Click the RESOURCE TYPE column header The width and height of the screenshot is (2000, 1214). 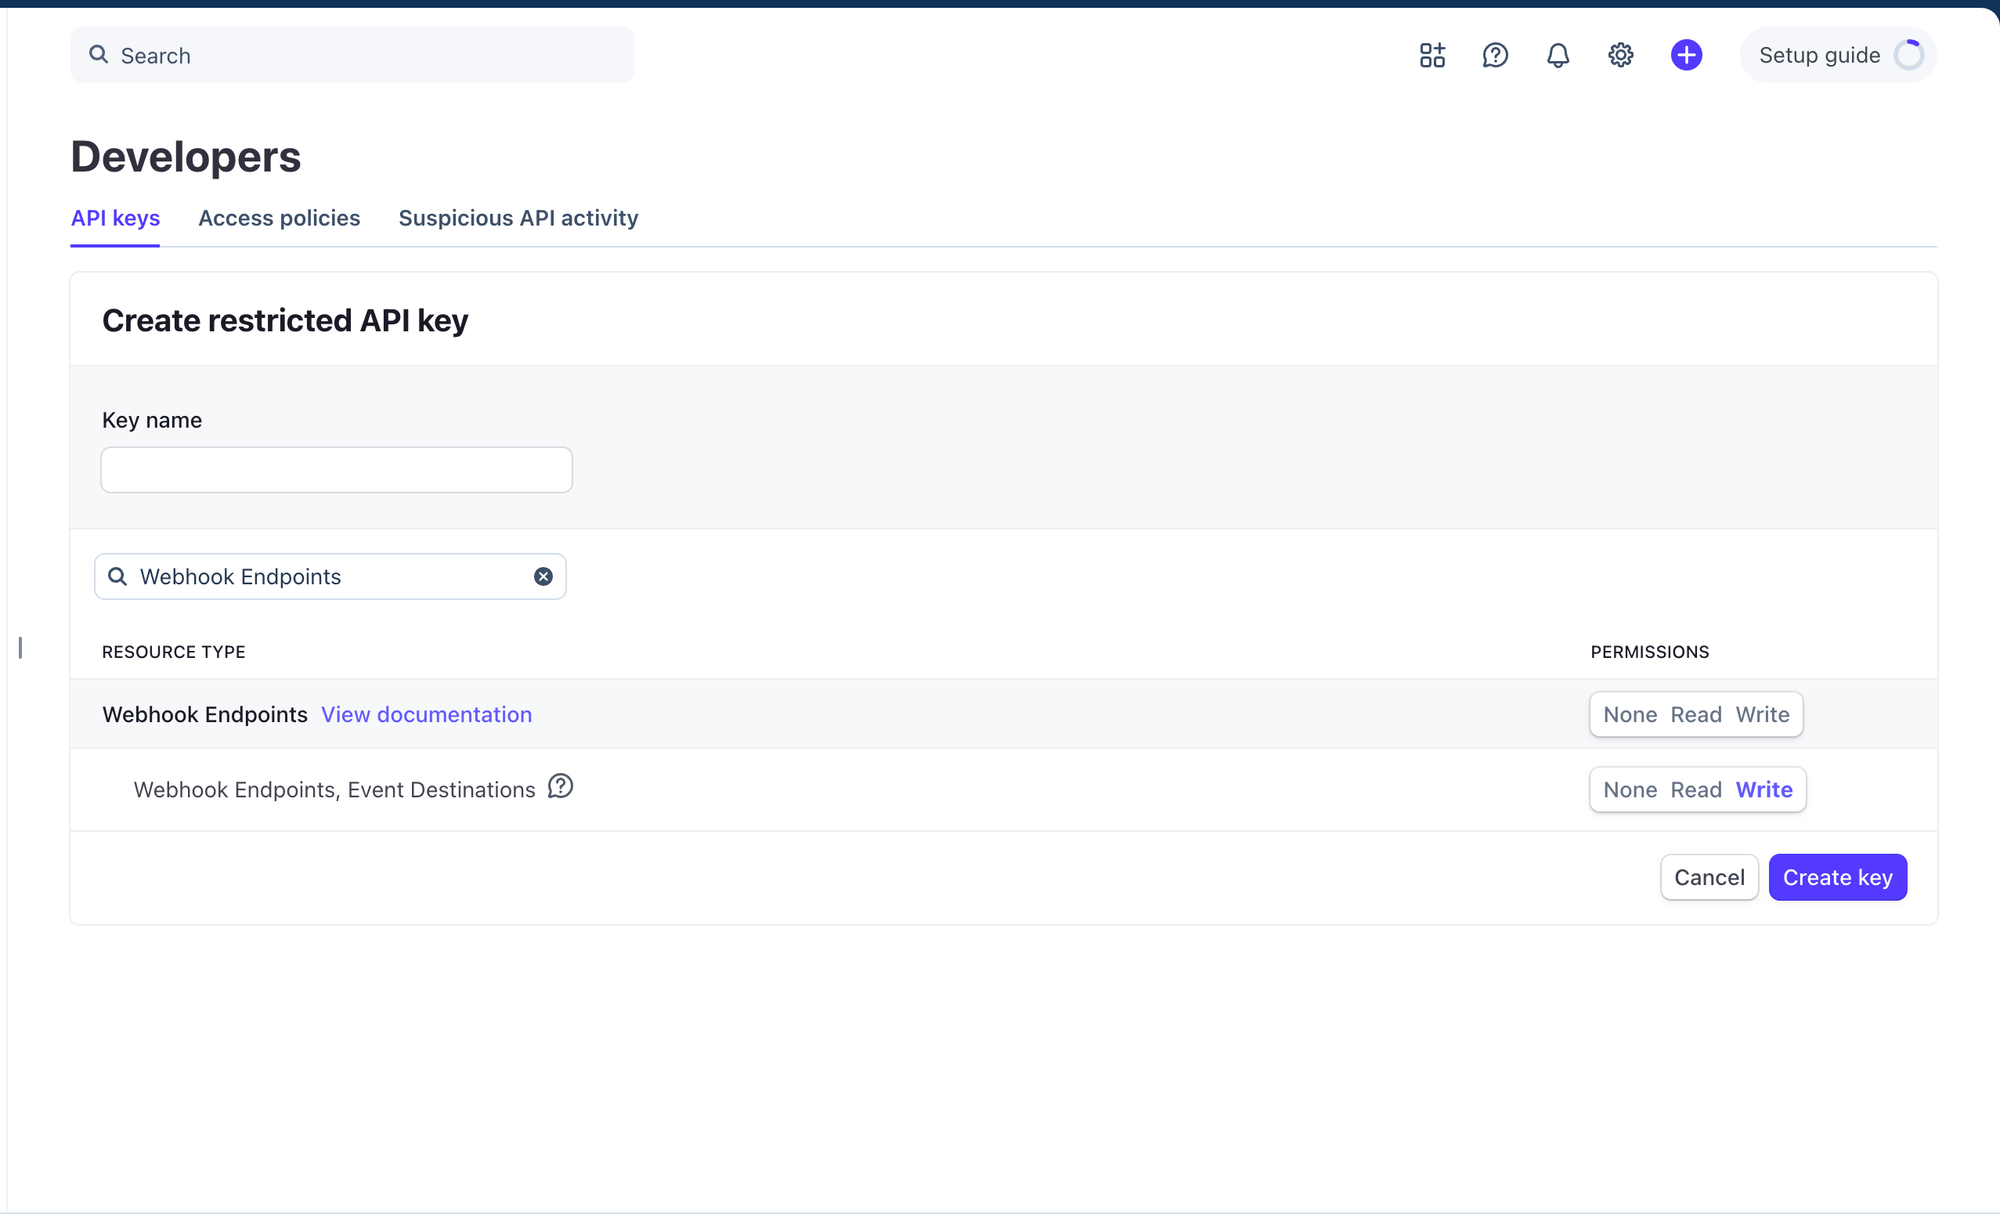tap(174, 652)
